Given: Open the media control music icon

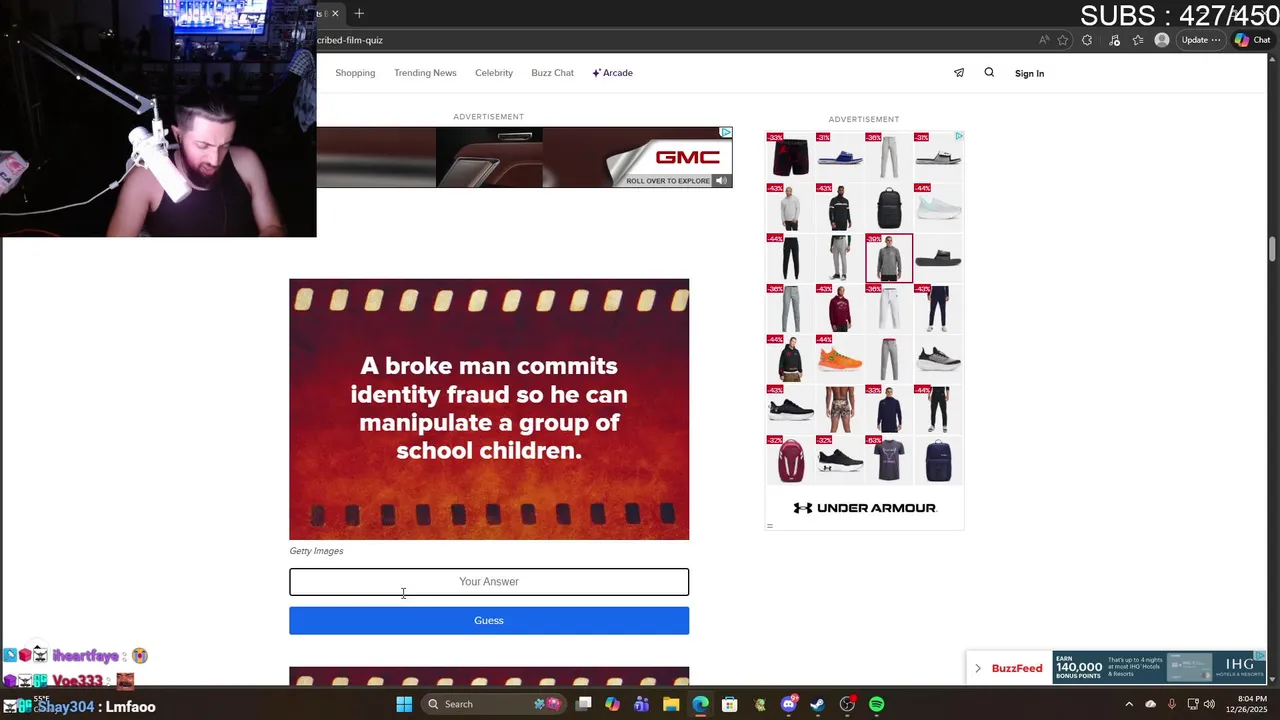Looking at the screenshot, I should 1114,40.
